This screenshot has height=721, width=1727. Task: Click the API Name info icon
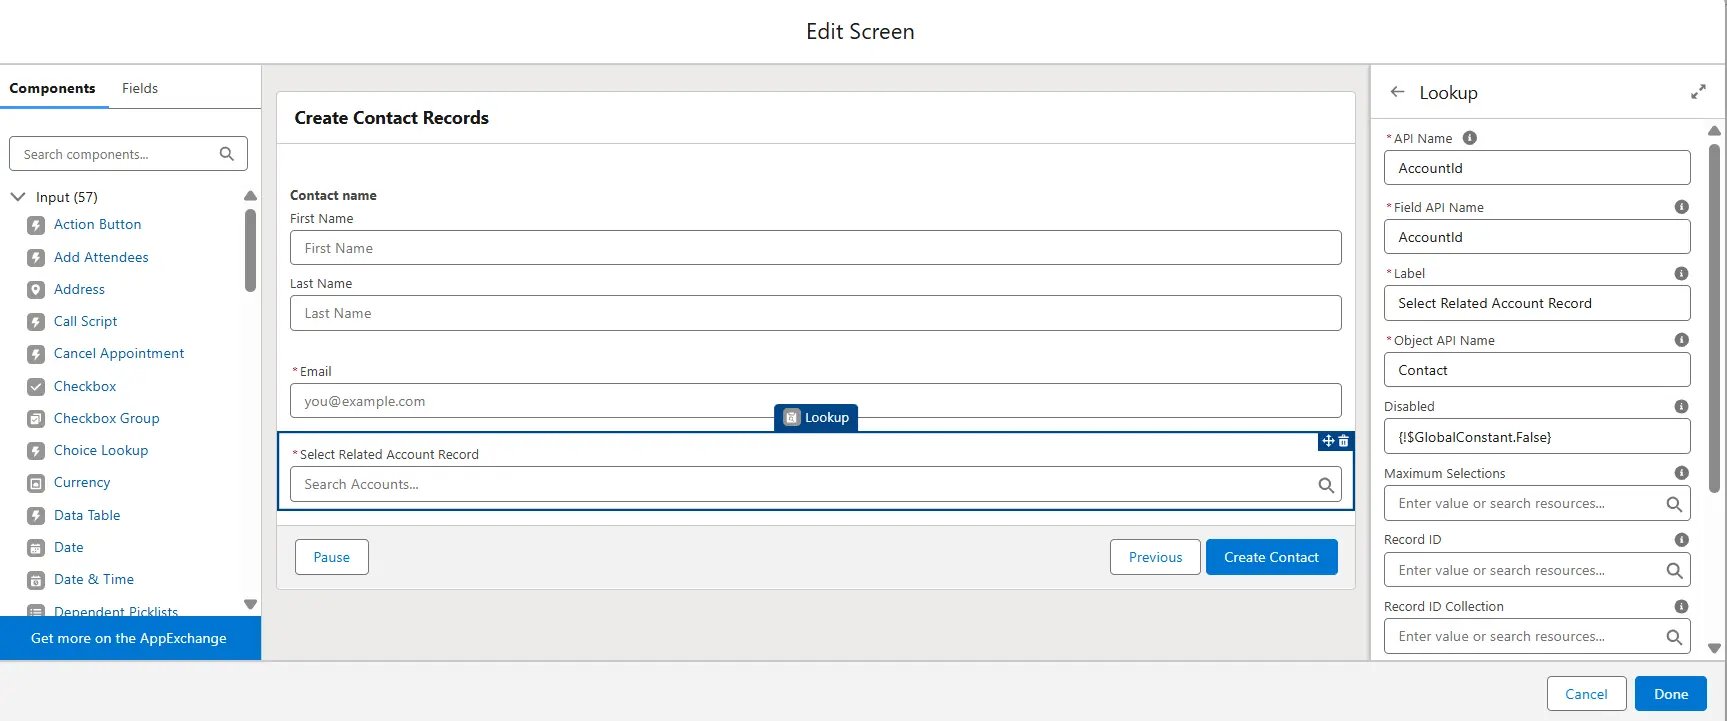coord(1470,138)
